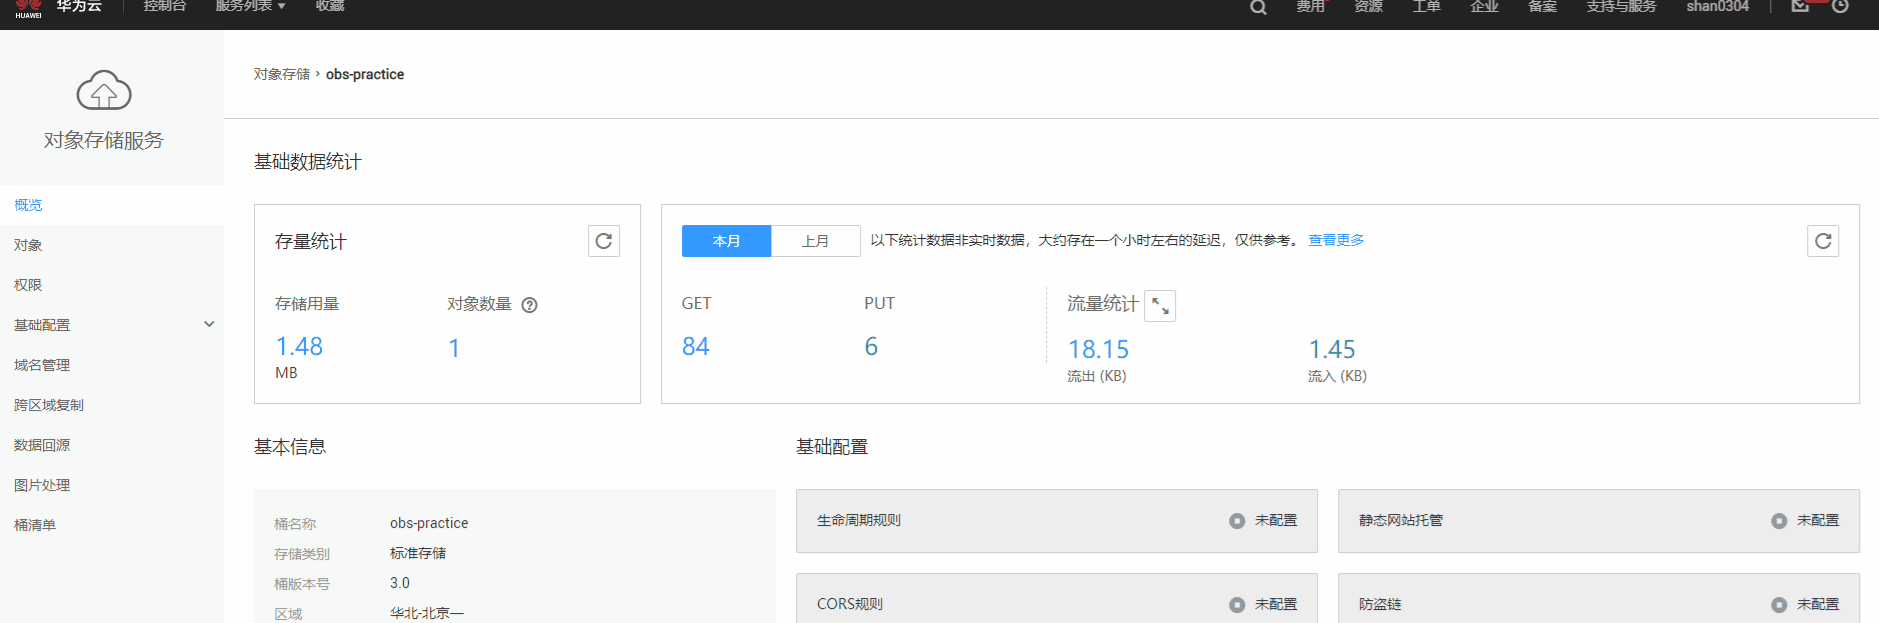This screenshot has width=1879, height=623.
Task: Click the storage usage value 1.48
Action: click(299, 347)
